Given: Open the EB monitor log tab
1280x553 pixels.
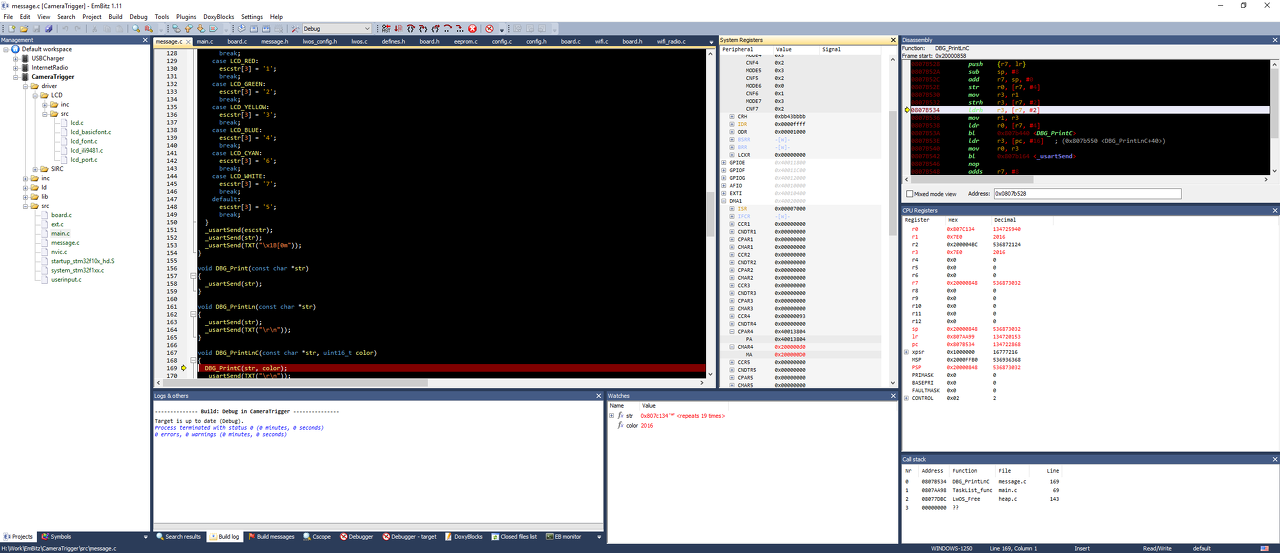Looking at the screenshot, I should tap(562, 537).
